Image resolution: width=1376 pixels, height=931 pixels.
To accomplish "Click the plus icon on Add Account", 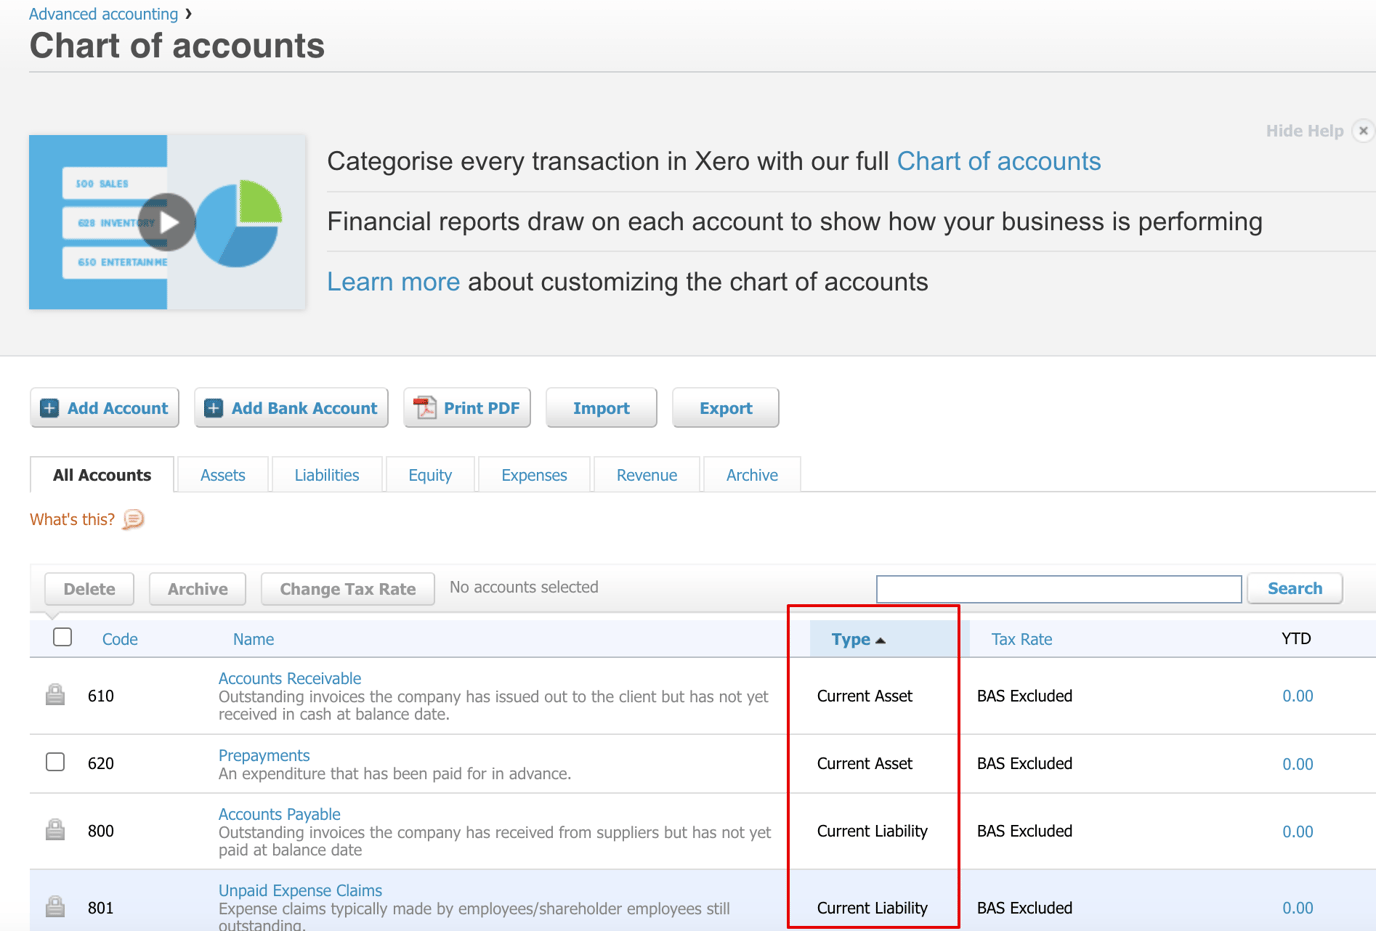I will click(x=48, y=407).
